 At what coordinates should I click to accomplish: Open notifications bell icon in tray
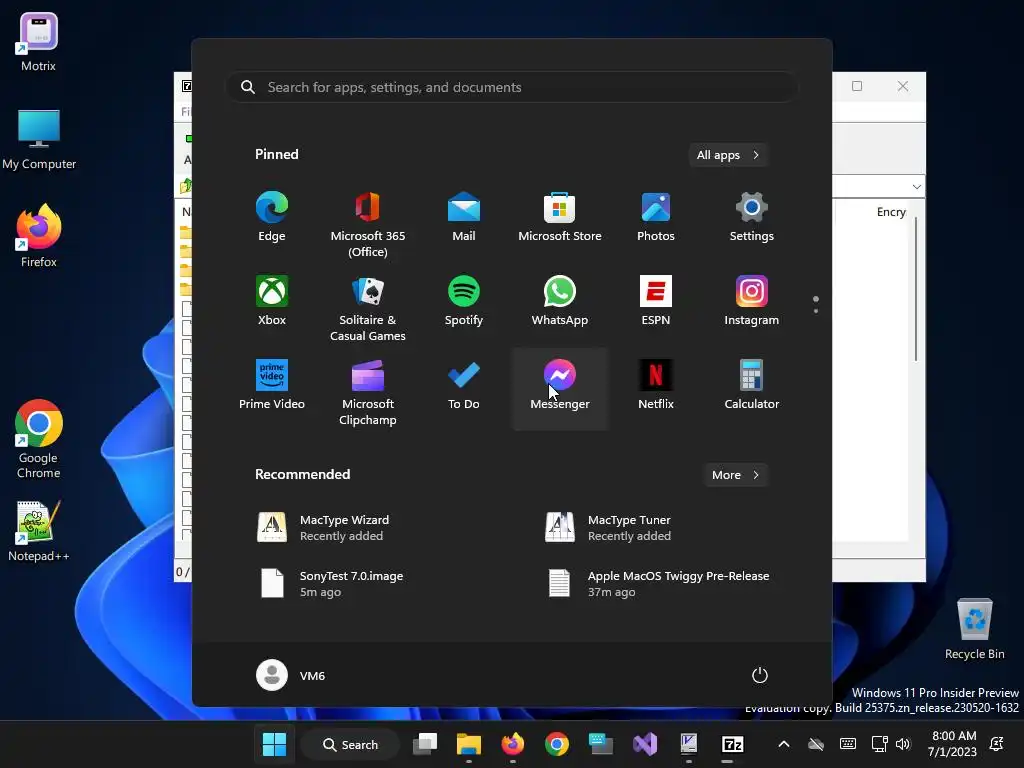(997, 744)
